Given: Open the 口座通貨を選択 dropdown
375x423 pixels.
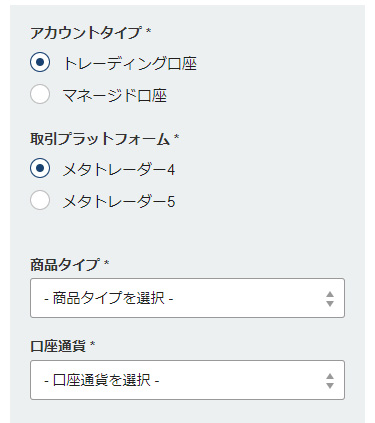Looking at the screenshot, I should (187, 380).
